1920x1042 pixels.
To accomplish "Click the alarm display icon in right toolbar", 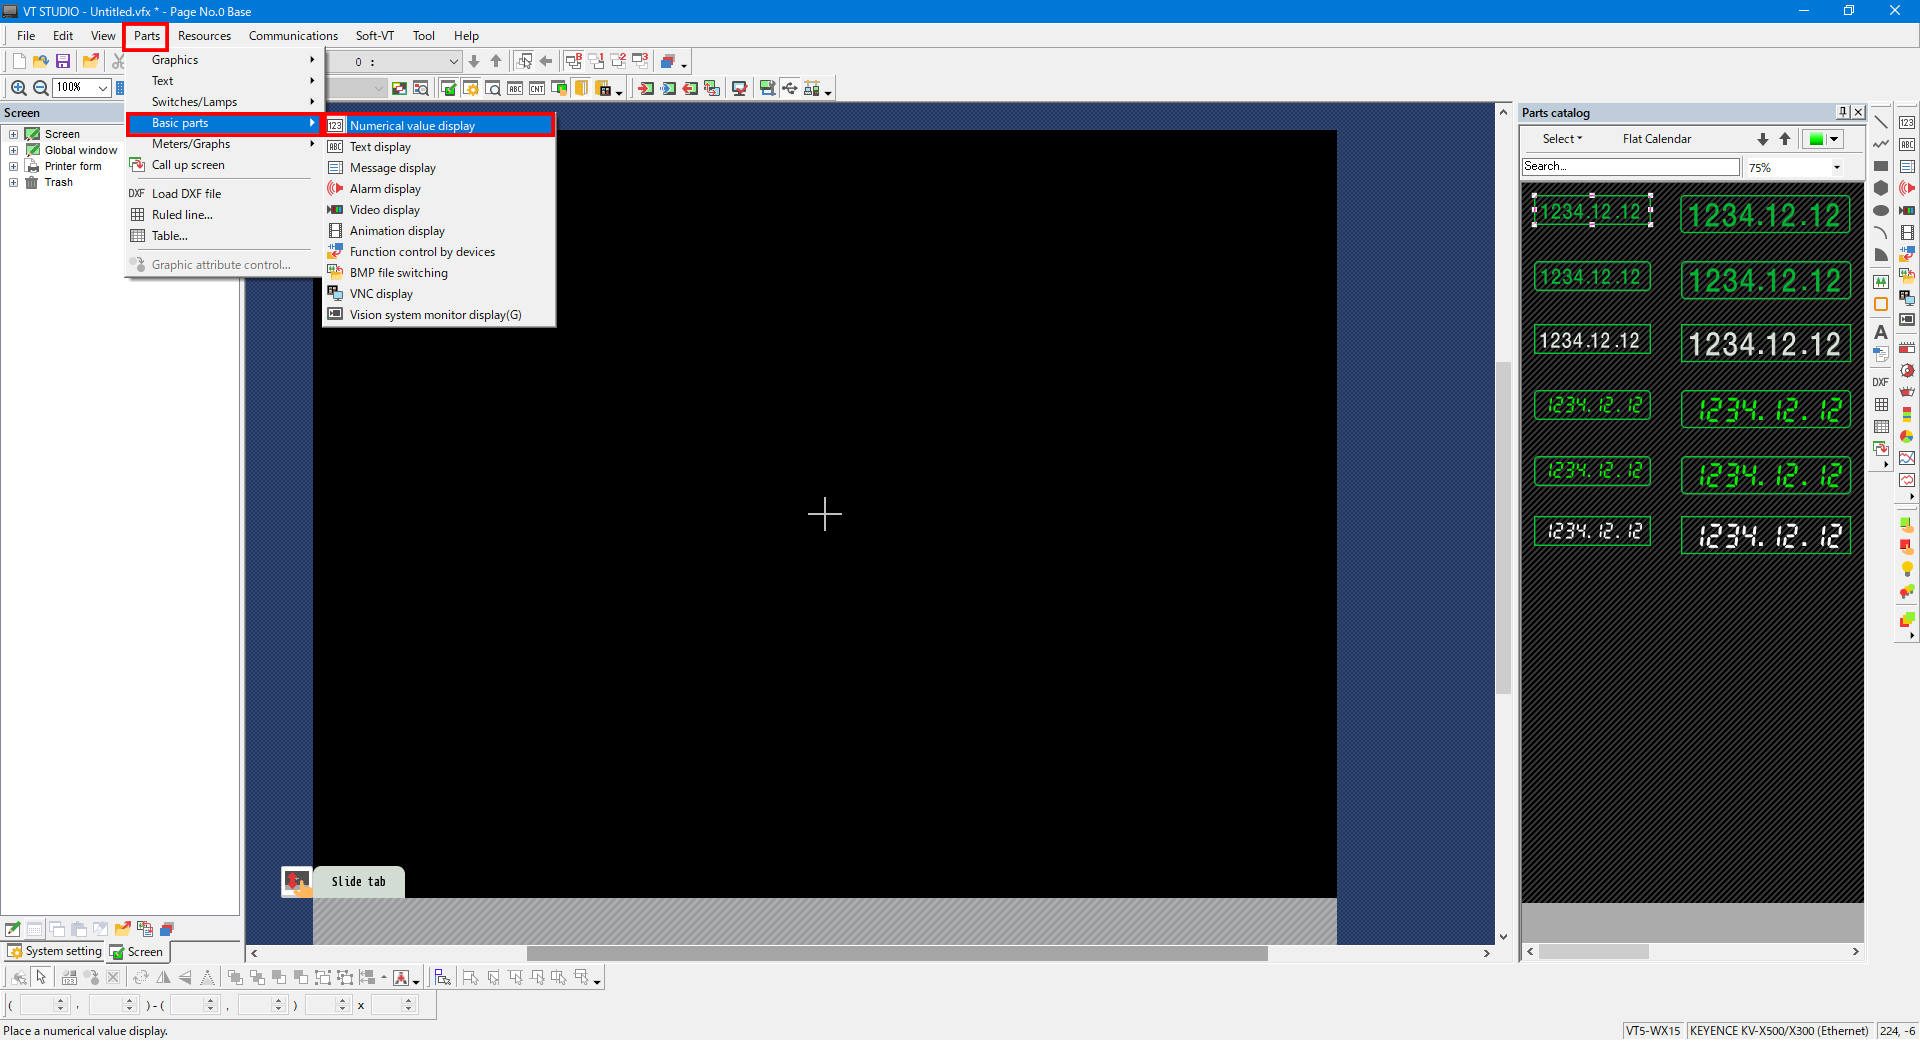I will [1907, 188].
